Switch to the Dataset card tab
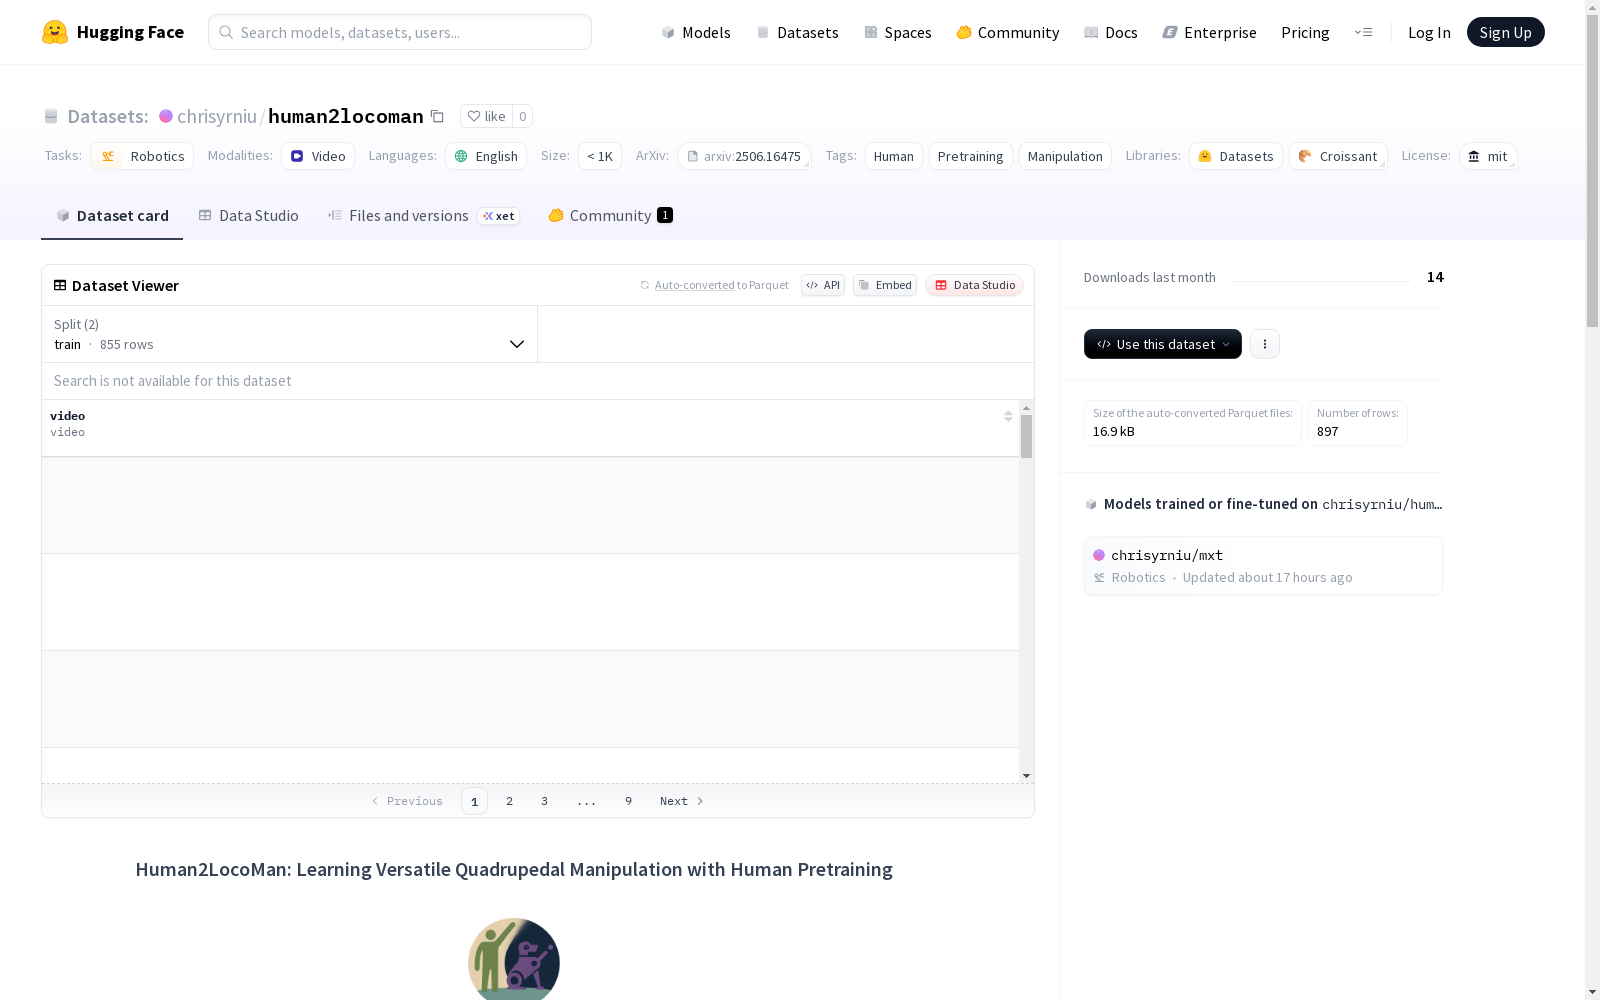 tap(112, 215)
